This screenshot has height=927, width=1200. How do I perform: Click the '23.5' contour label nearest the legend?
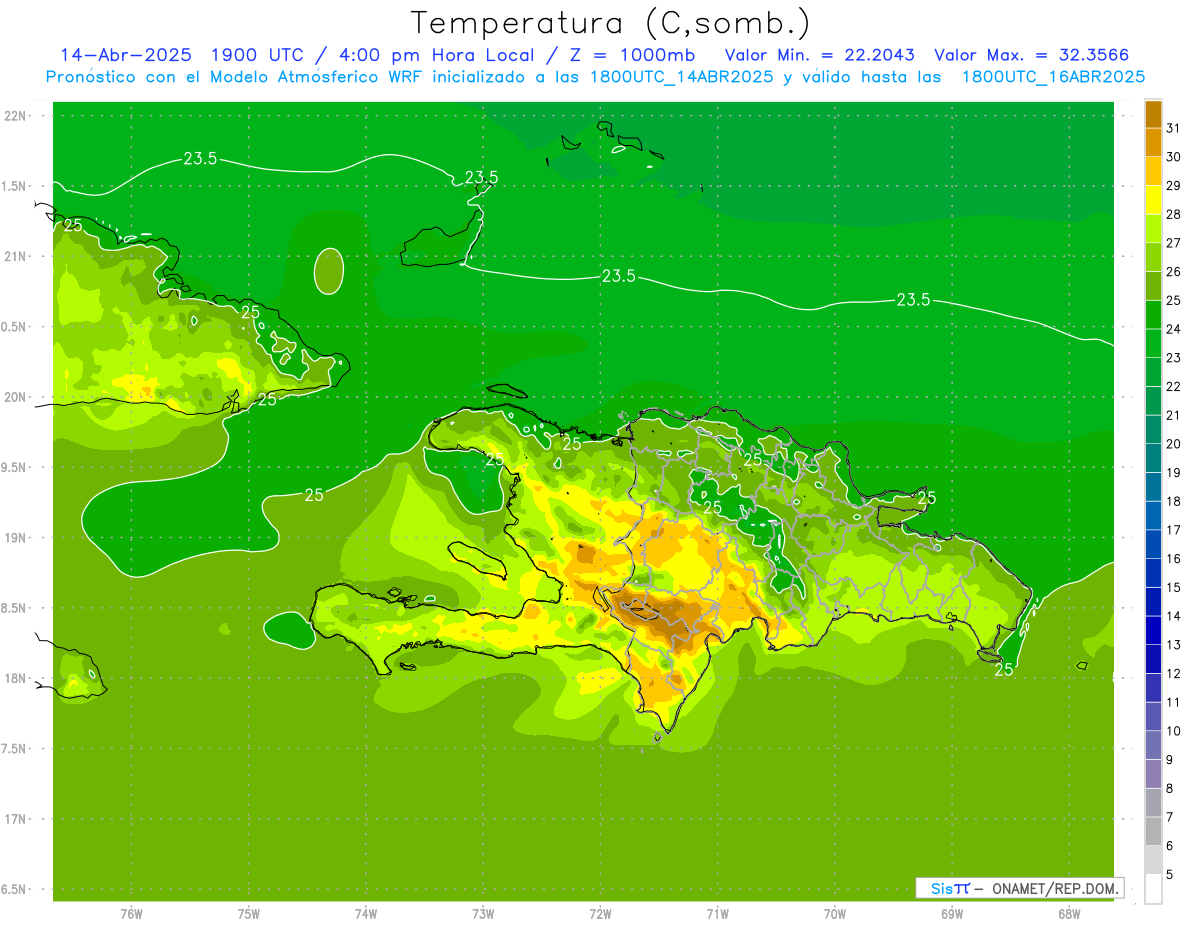[913, 299]
